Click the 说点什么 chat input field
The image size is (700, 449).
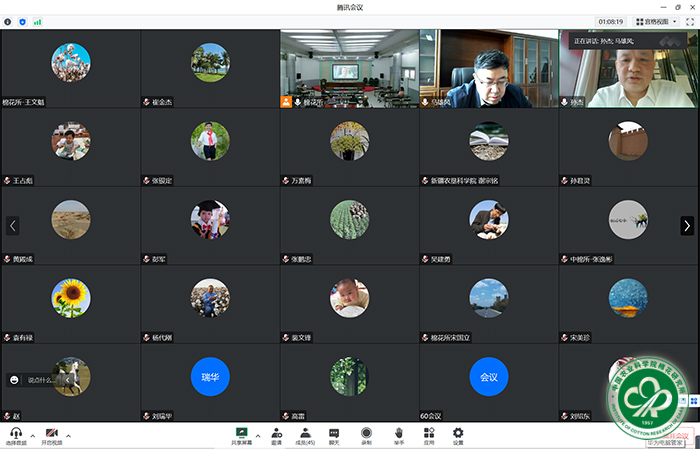pyautogui.click(x=40, y=380)
